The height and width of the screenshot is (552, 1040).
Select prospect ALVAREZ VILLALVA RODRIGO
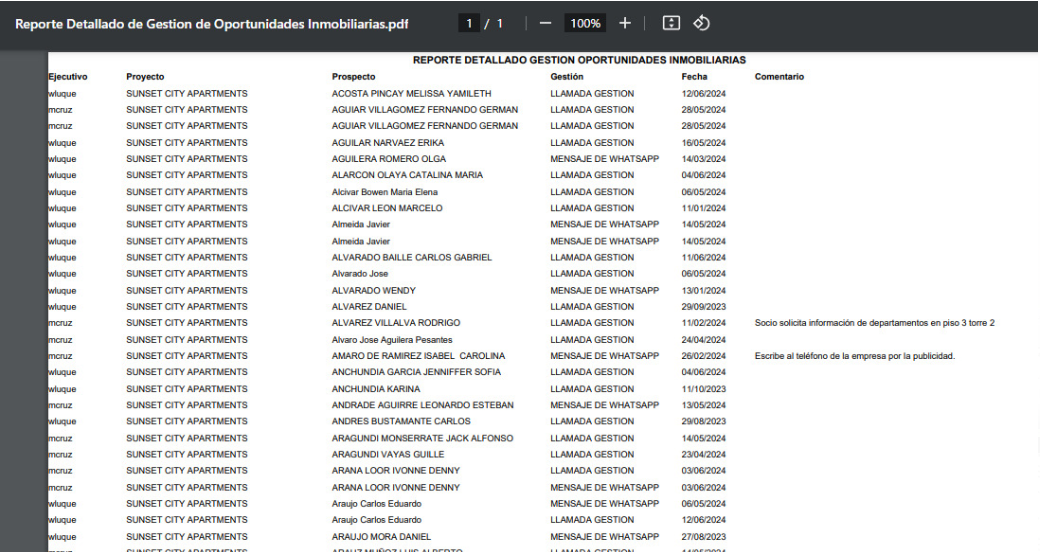[395, 323]
